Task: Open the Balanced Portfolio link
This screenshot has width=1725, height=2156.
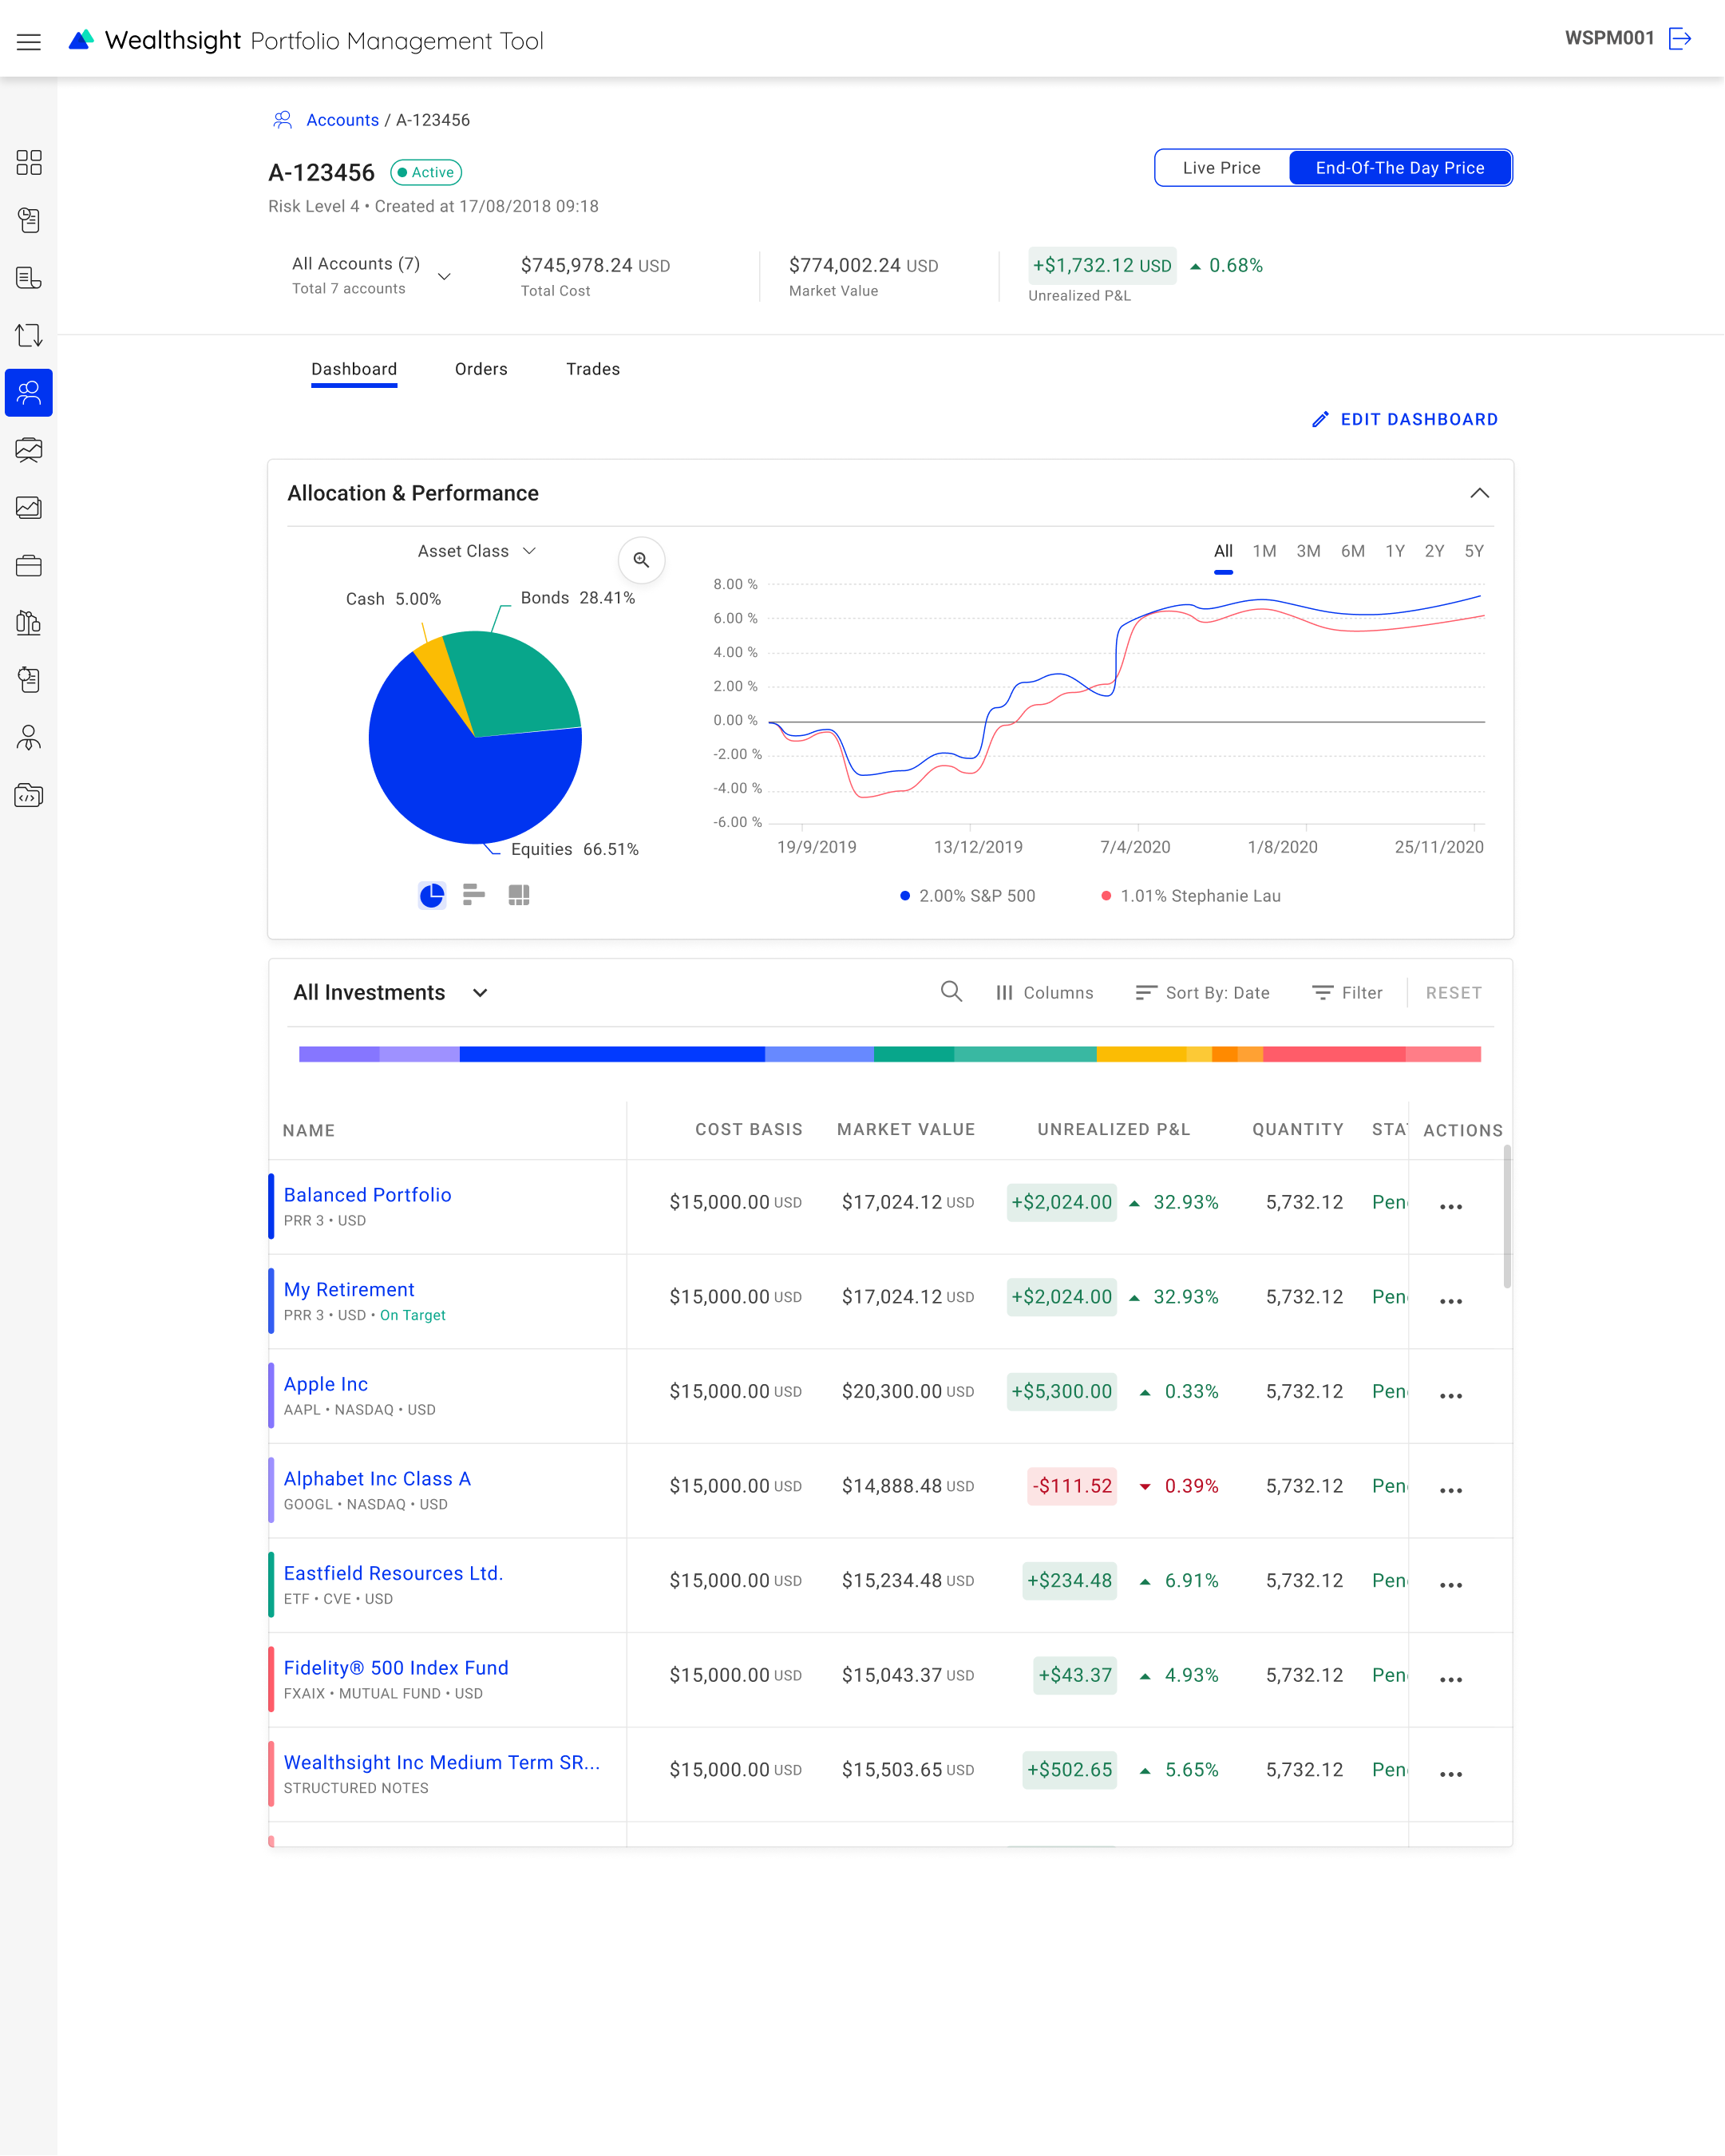Action: [x=367, y=1194]
